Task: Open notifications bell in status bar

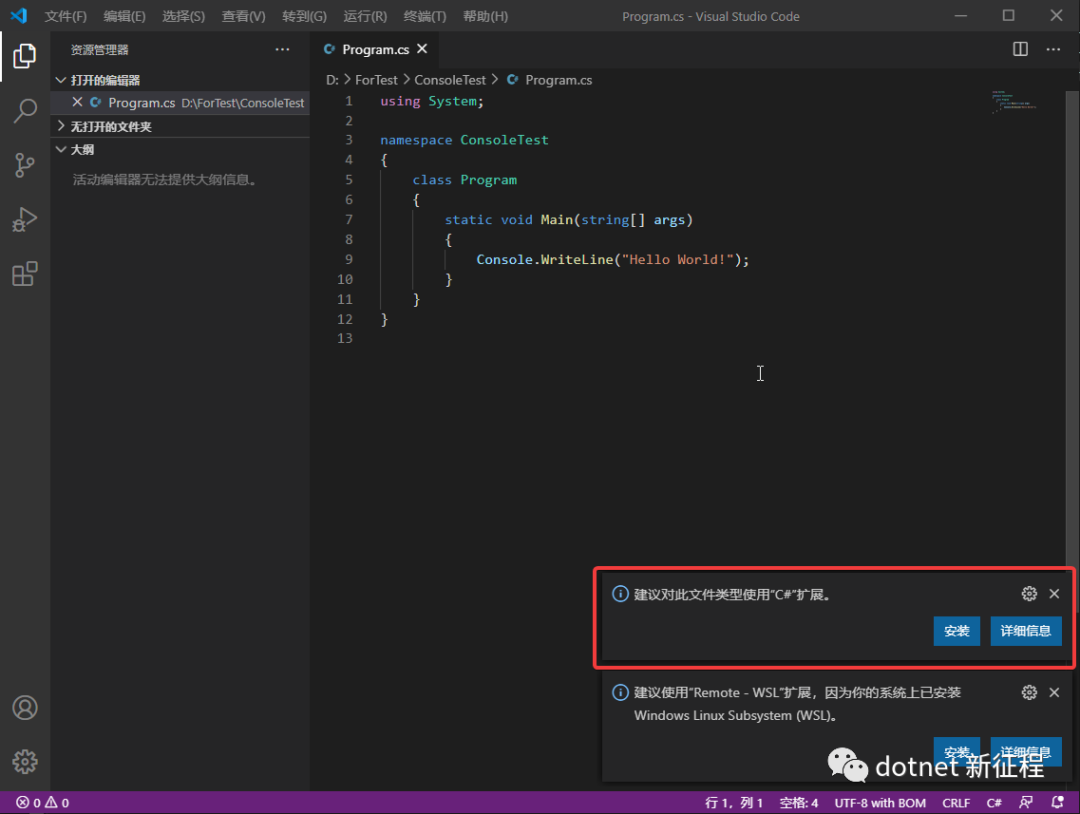Action: [1058, 802]
